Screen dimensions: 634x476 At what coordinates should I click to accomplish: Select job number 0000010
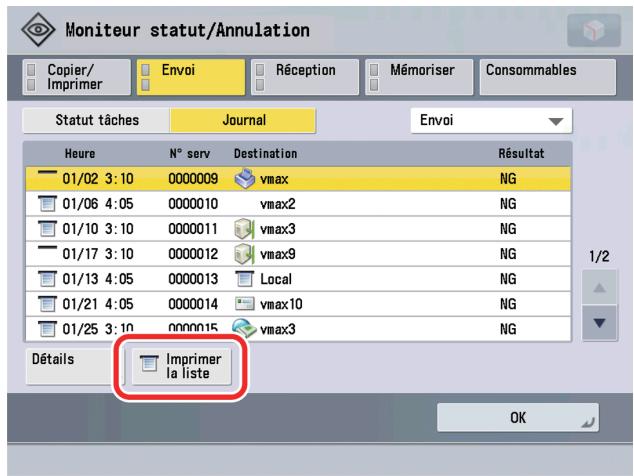(193, 203)
